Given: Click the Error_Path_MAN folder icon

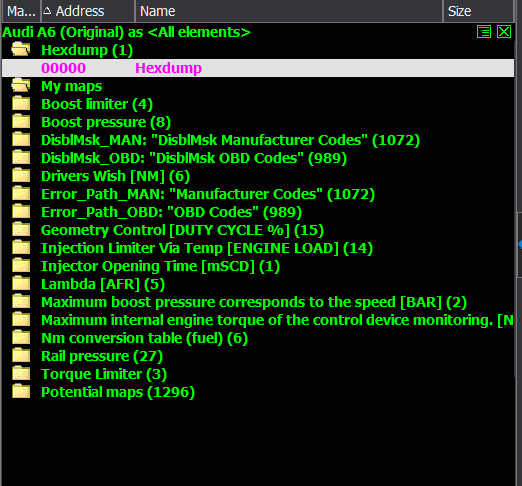Looking at the screenshot, I should click(21, 194).
